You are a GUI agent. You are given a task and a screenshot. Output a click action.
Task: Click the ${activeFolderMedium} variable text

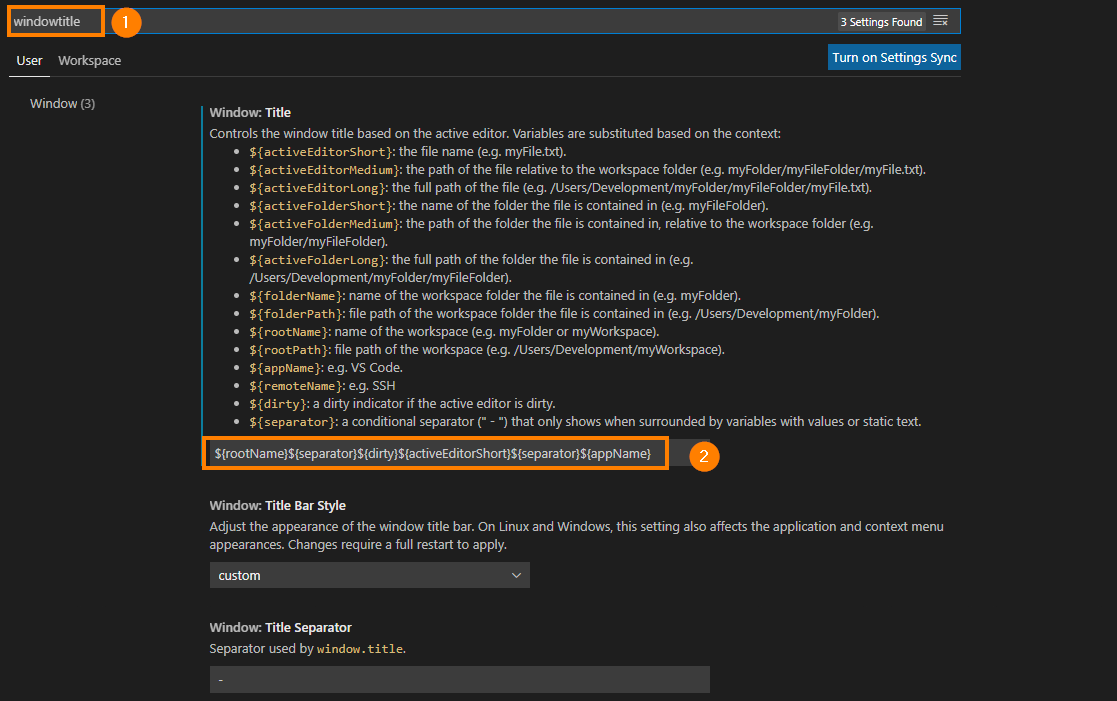[324, 224]
